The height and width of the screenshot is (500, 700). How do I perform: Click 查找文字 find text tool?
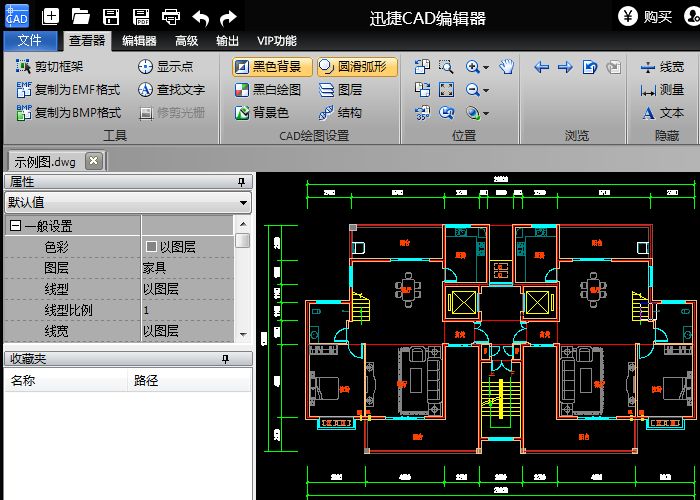pyautogui.click(x=171, y=90)
